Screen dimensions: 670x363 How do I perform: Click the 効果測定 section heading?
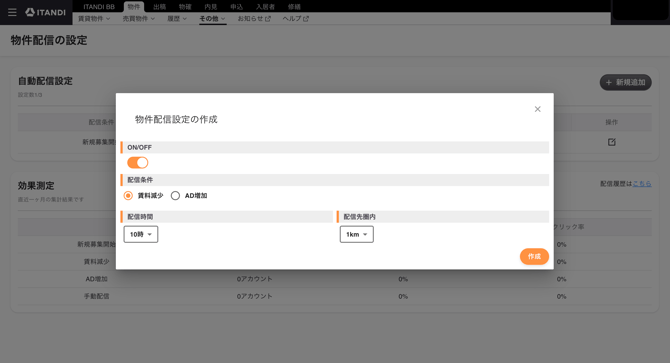click(x=36, y=186)
